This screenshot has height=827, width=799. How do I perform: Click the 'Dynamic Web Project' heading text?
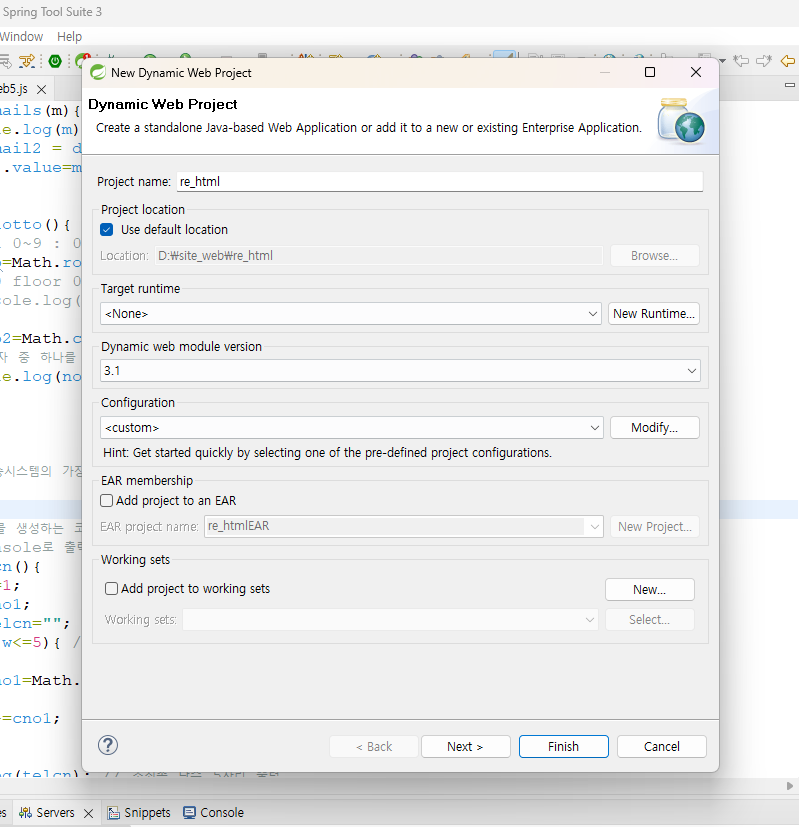point(163,104)
